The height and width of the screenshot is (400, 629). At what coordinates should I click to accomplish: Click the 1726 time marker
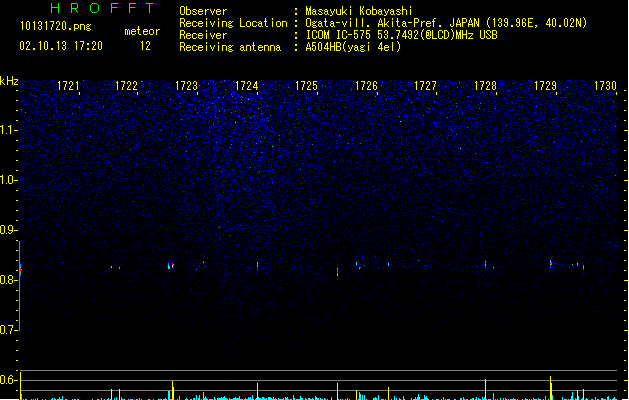pos(367,86)
